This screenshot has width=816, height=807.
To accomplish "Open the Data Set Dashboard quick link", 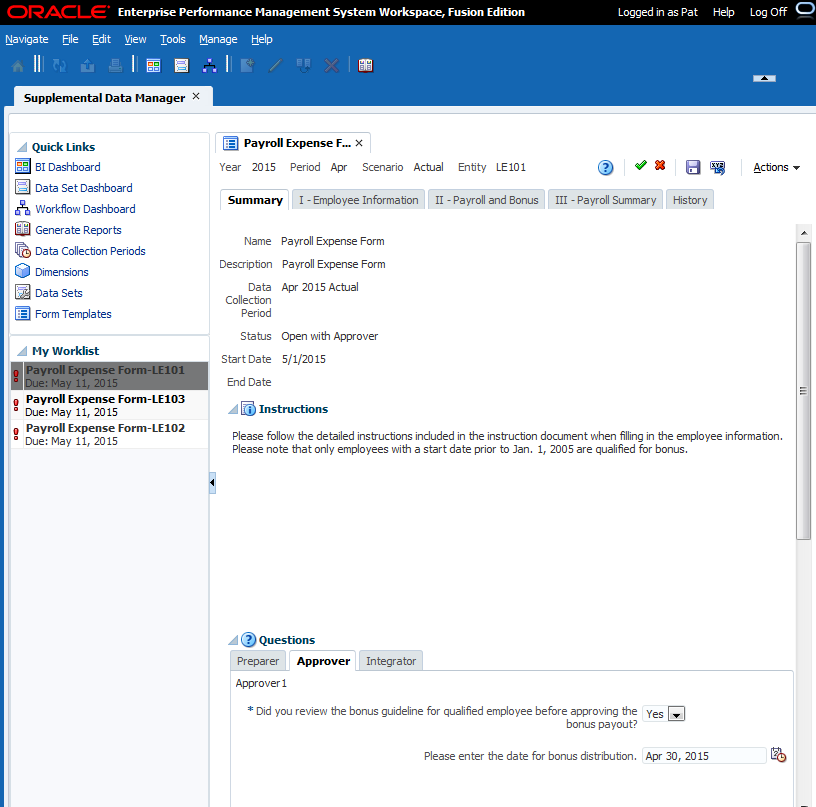I will (x=84, y=188).
